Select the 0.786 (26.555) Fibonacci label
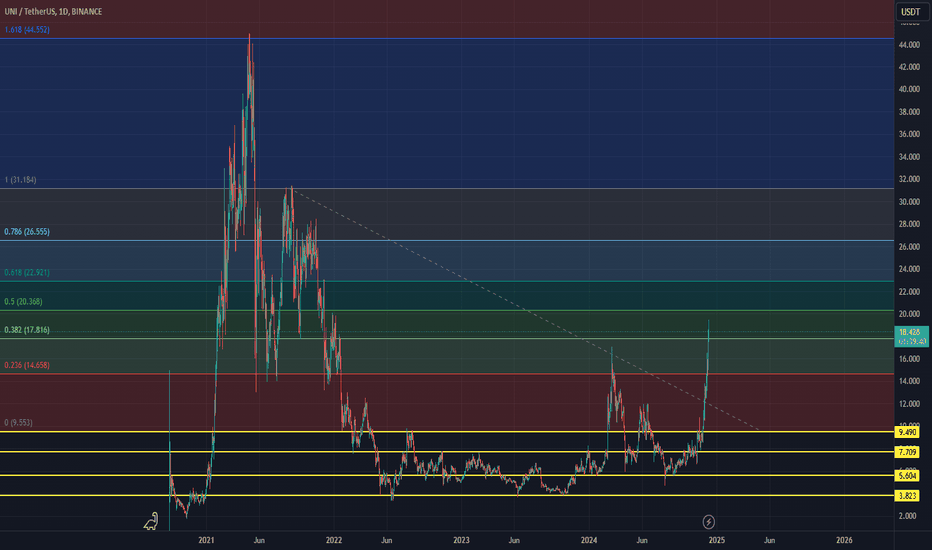 27,232
